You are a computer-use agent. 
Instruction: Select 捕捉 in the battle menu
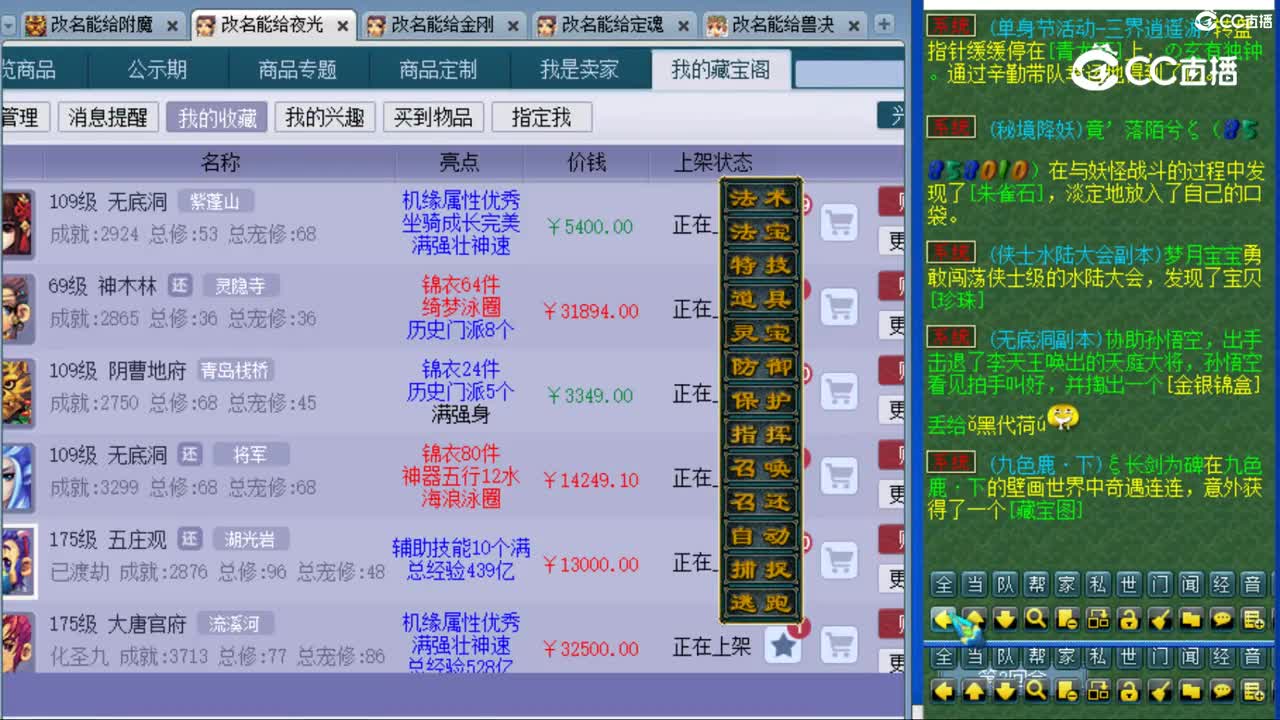coord(761,570)
